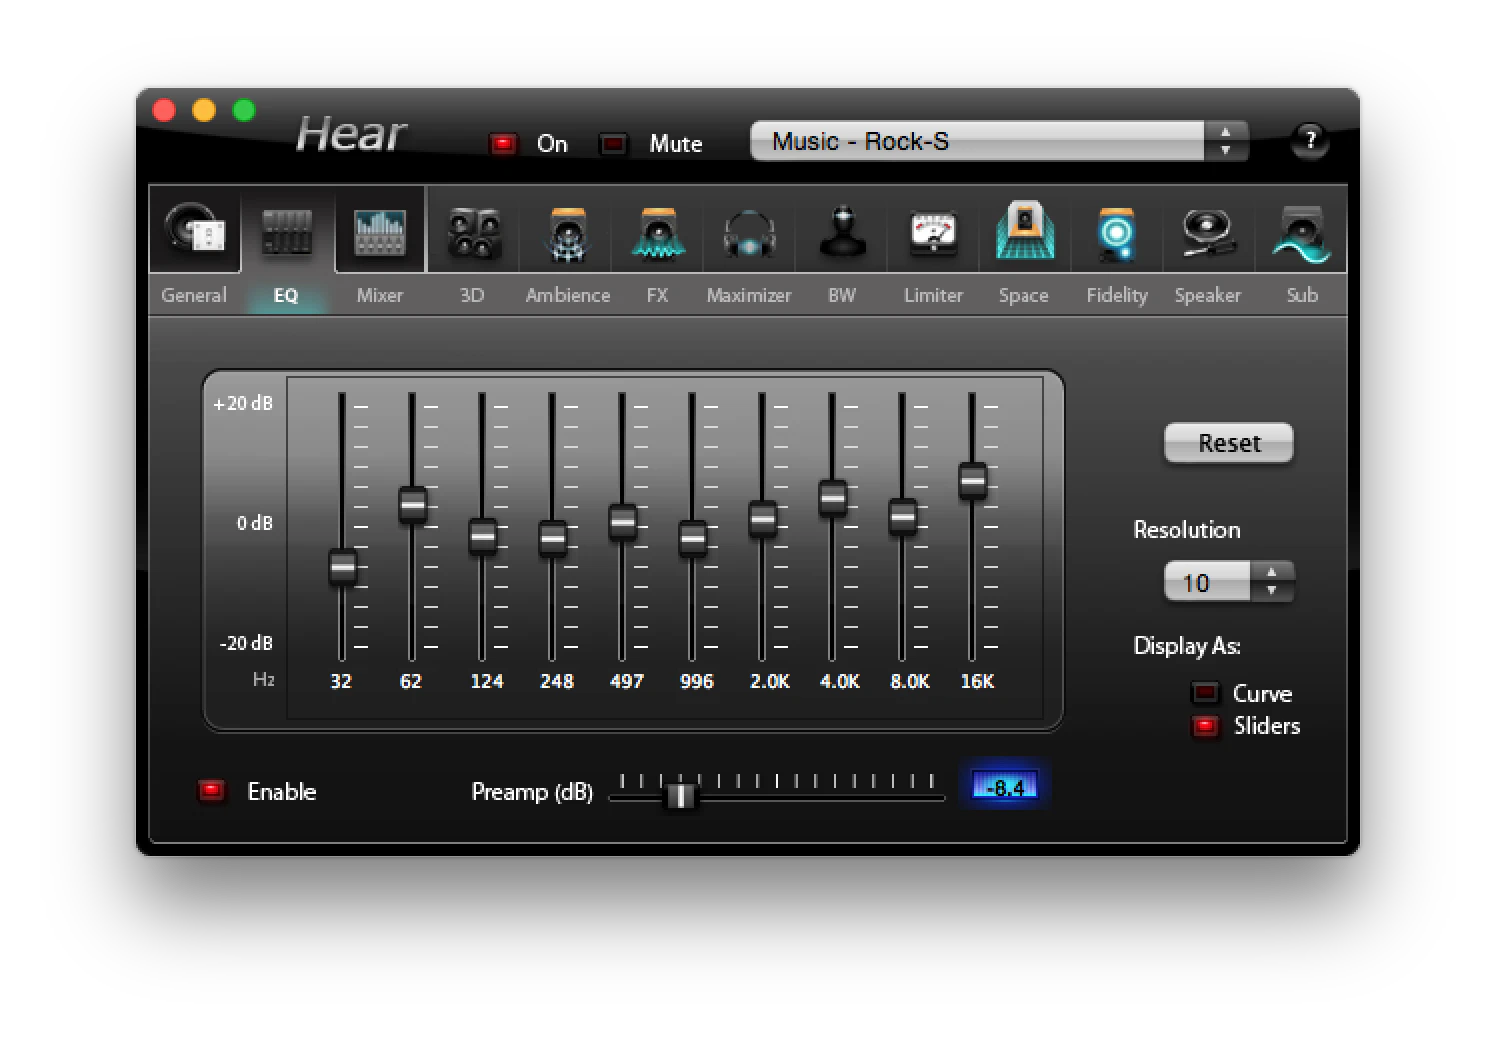Click the -8.4 preamp value display
Screen dimensions: 1496x1040
coord(1005,787)
